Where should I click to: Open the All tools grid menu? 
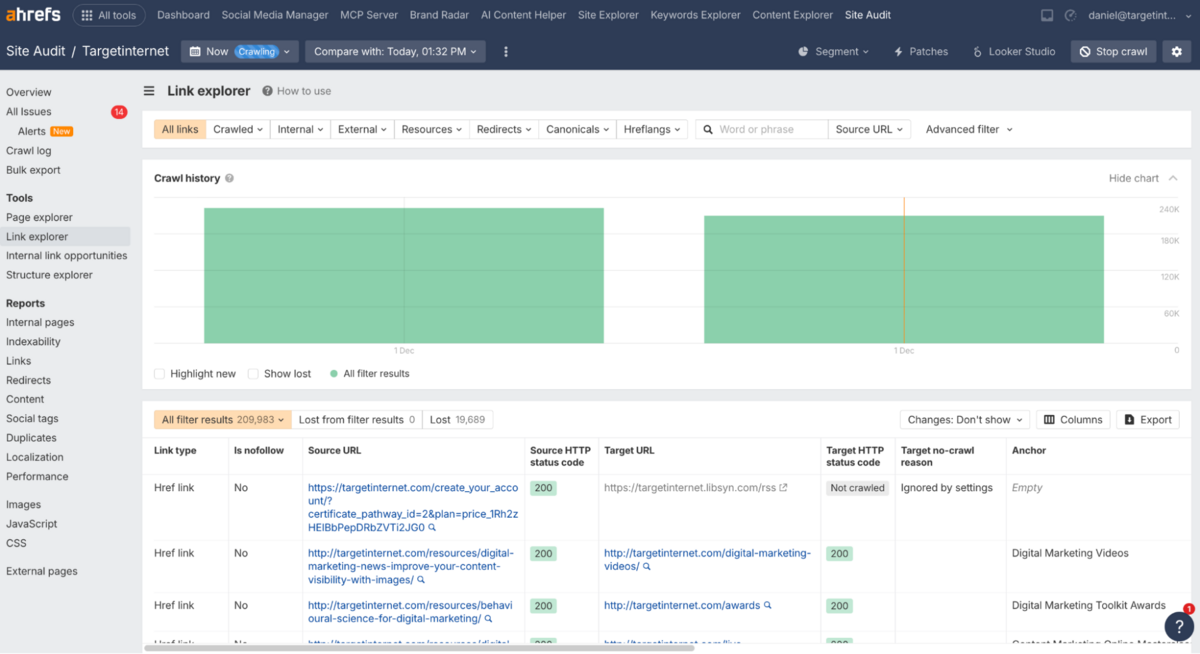tap(109, 15)
